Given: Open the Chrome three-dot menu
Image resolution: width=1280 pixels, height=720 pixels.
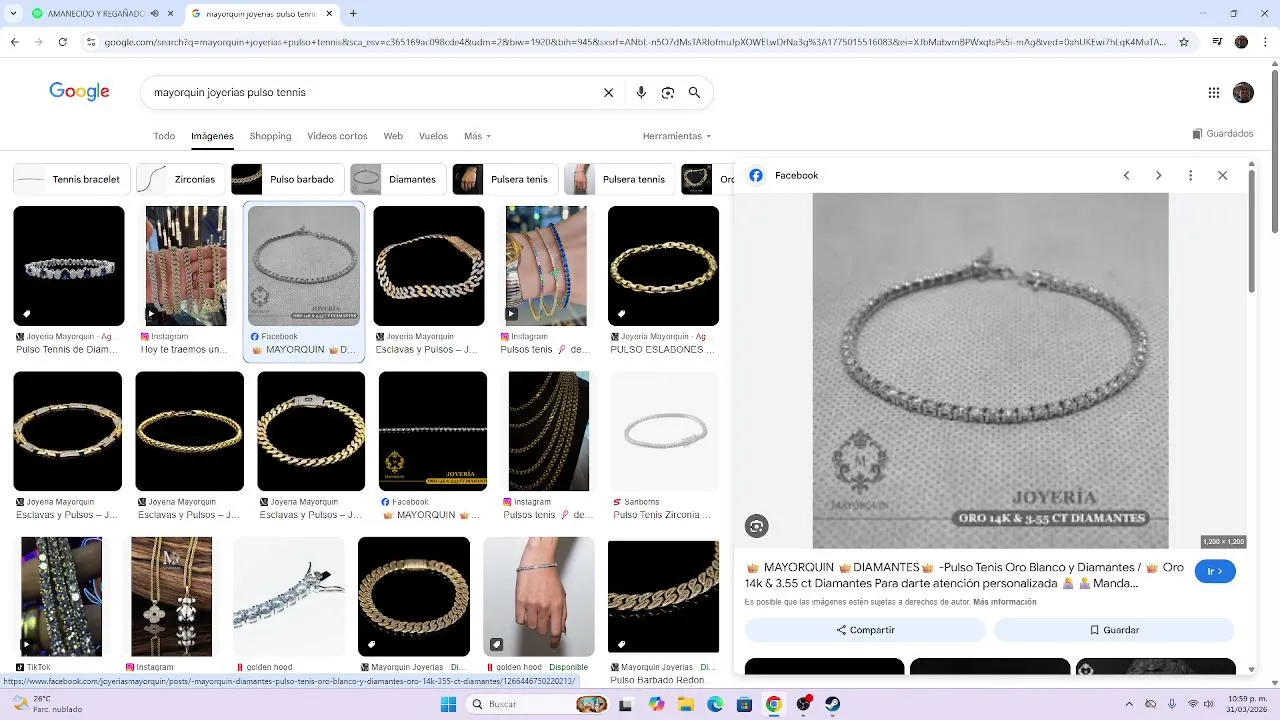Looking at the screenshot, I should [1266, 42].
